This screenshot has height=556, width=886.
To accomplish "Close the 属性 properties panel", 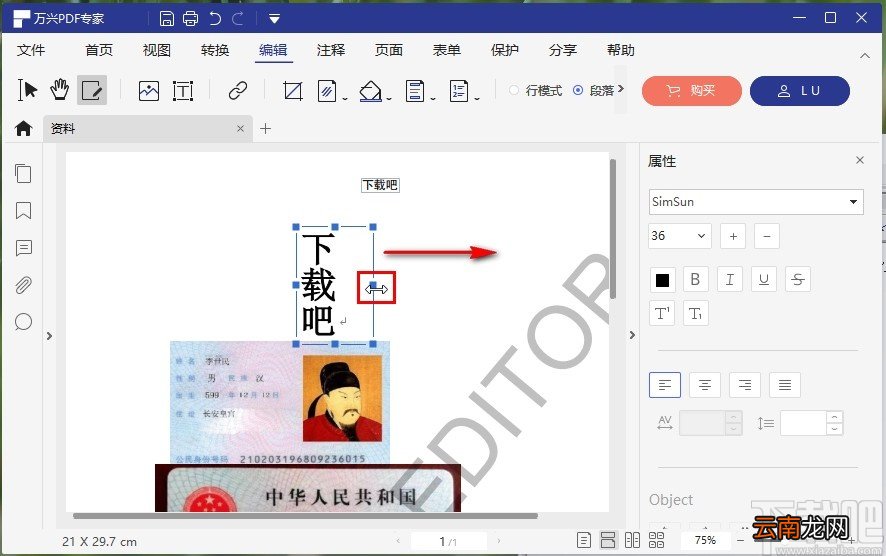I will [x=860, y=160].
